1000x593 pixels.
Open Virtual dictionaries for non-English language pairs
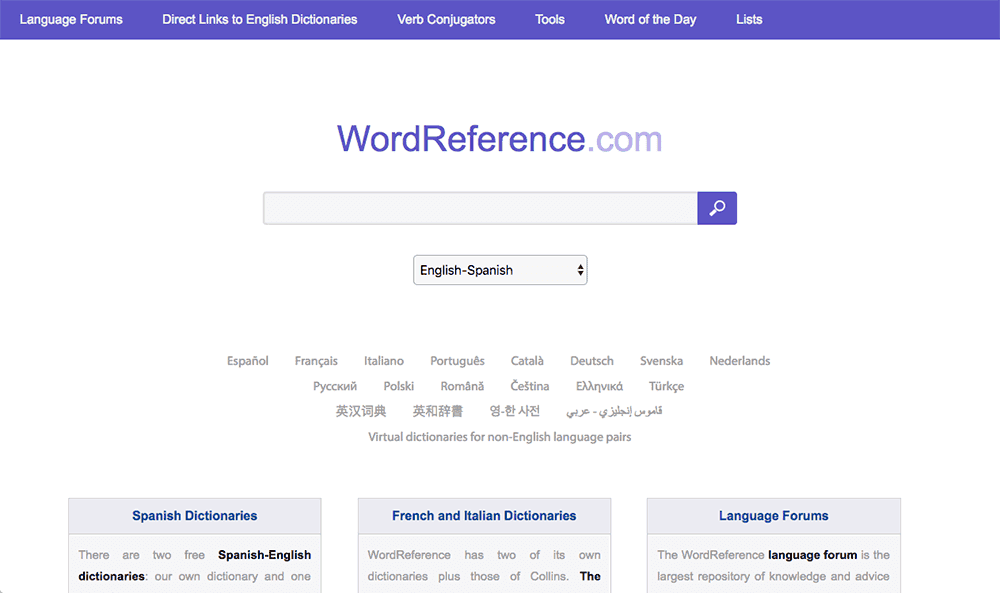500,437
